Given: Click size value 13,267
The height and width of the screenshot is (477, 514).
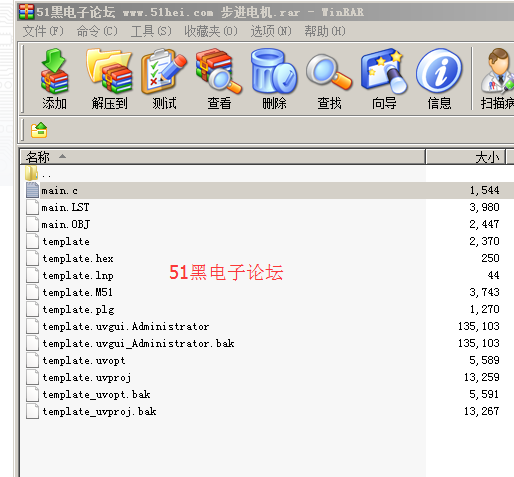Looking at the screenshot, I should pos(482,411).
